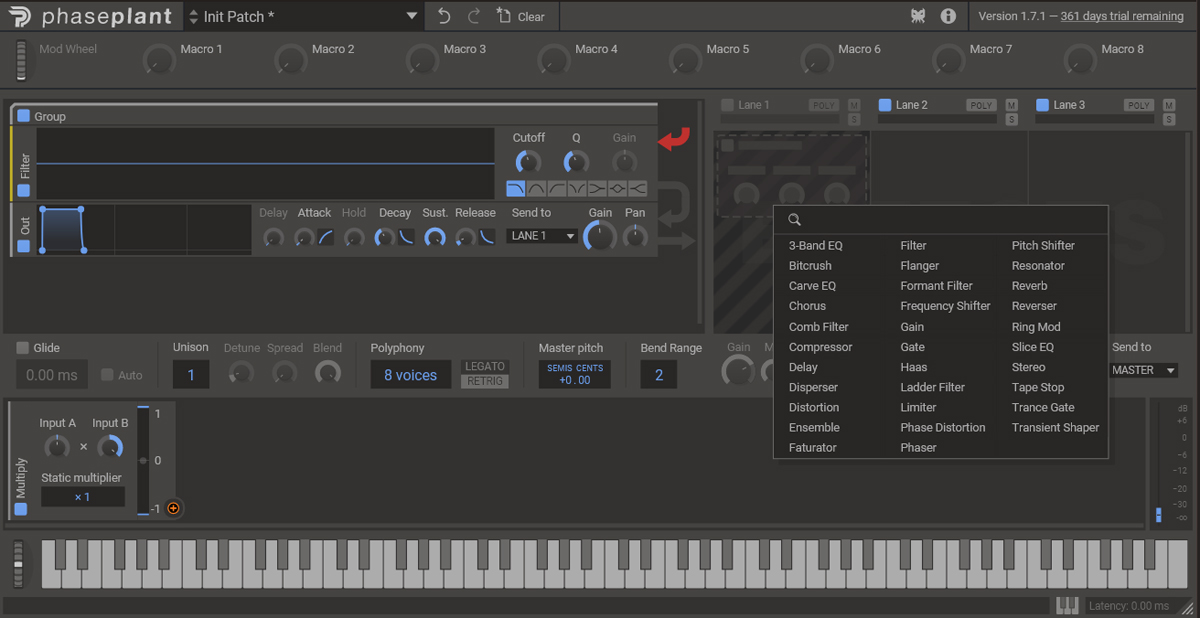Open the LANE 1 Send to dropdown

[543, 236]
